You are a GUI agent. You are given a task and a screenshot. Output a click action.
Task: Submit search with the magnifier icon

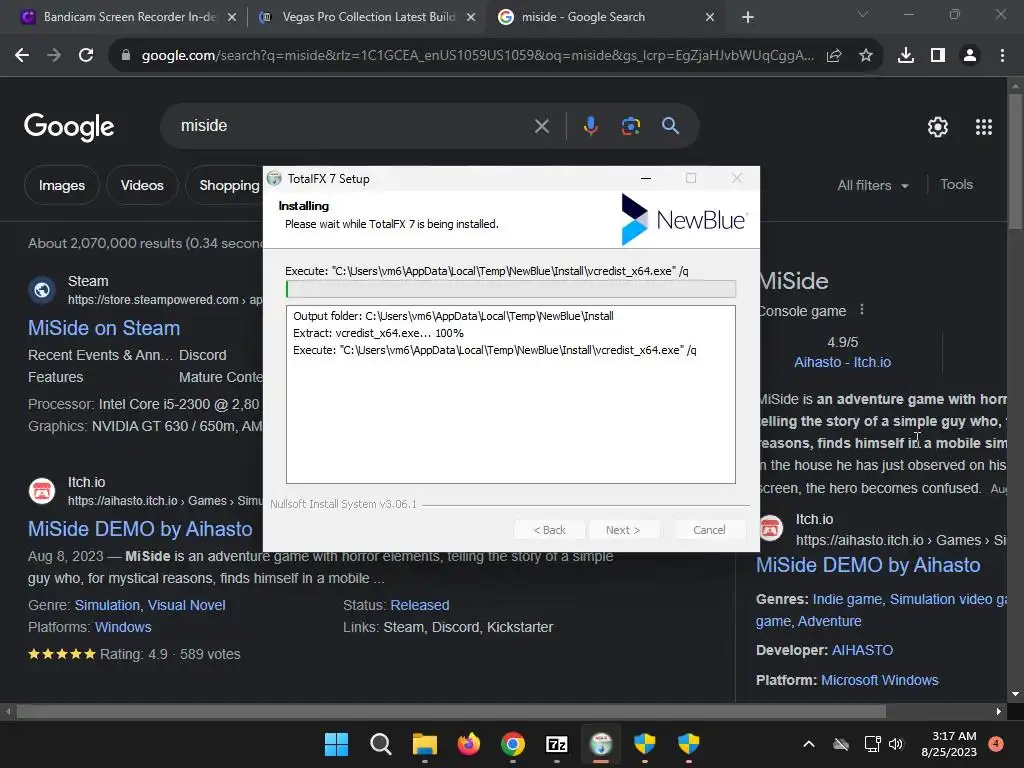670,125
